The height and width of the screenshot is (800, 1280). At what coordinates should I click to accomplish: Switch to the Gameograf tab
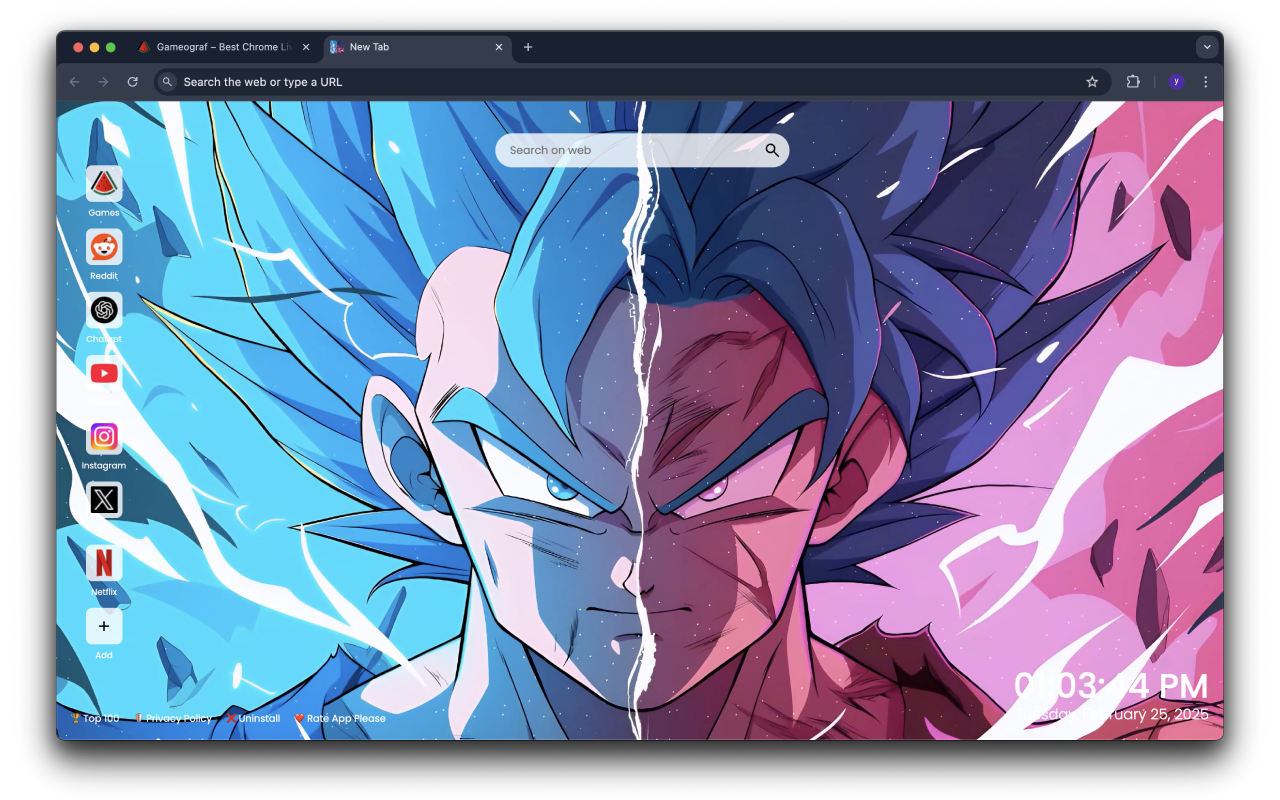point(224,47)
